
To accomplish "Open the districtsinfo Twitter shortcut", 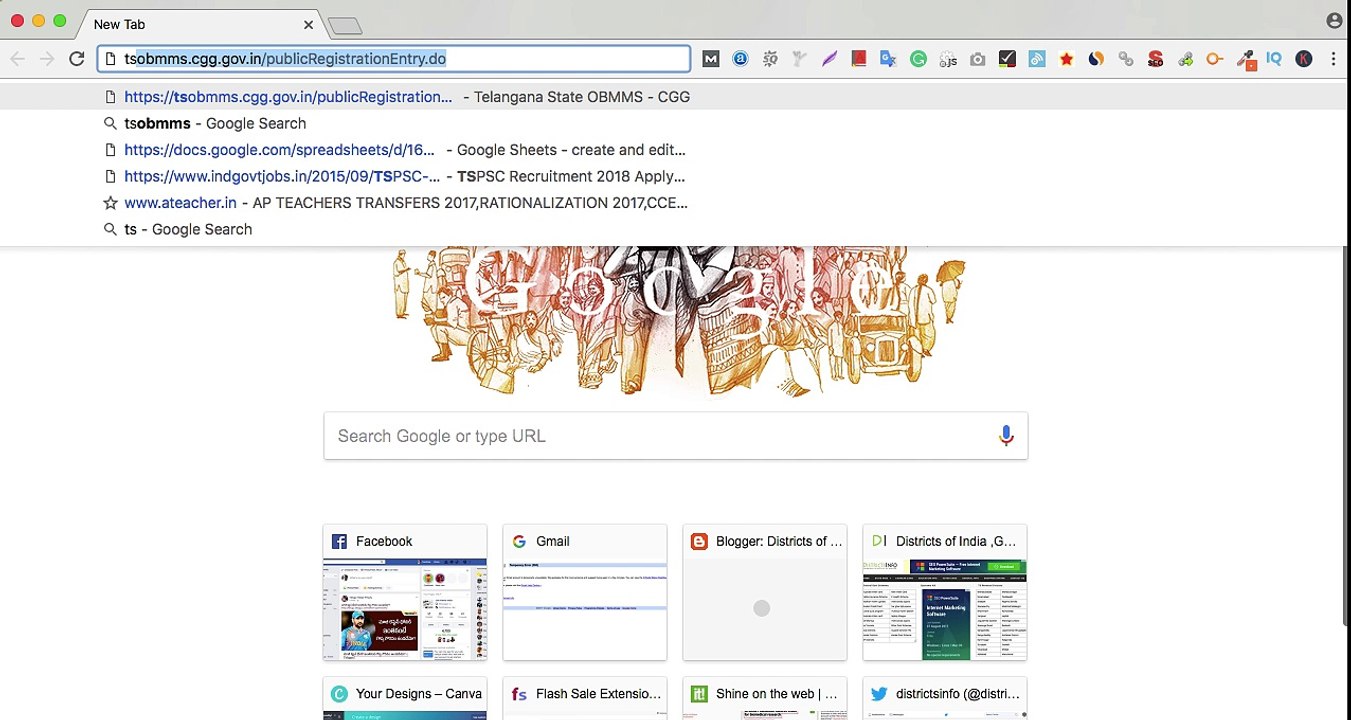I will 945,698.
